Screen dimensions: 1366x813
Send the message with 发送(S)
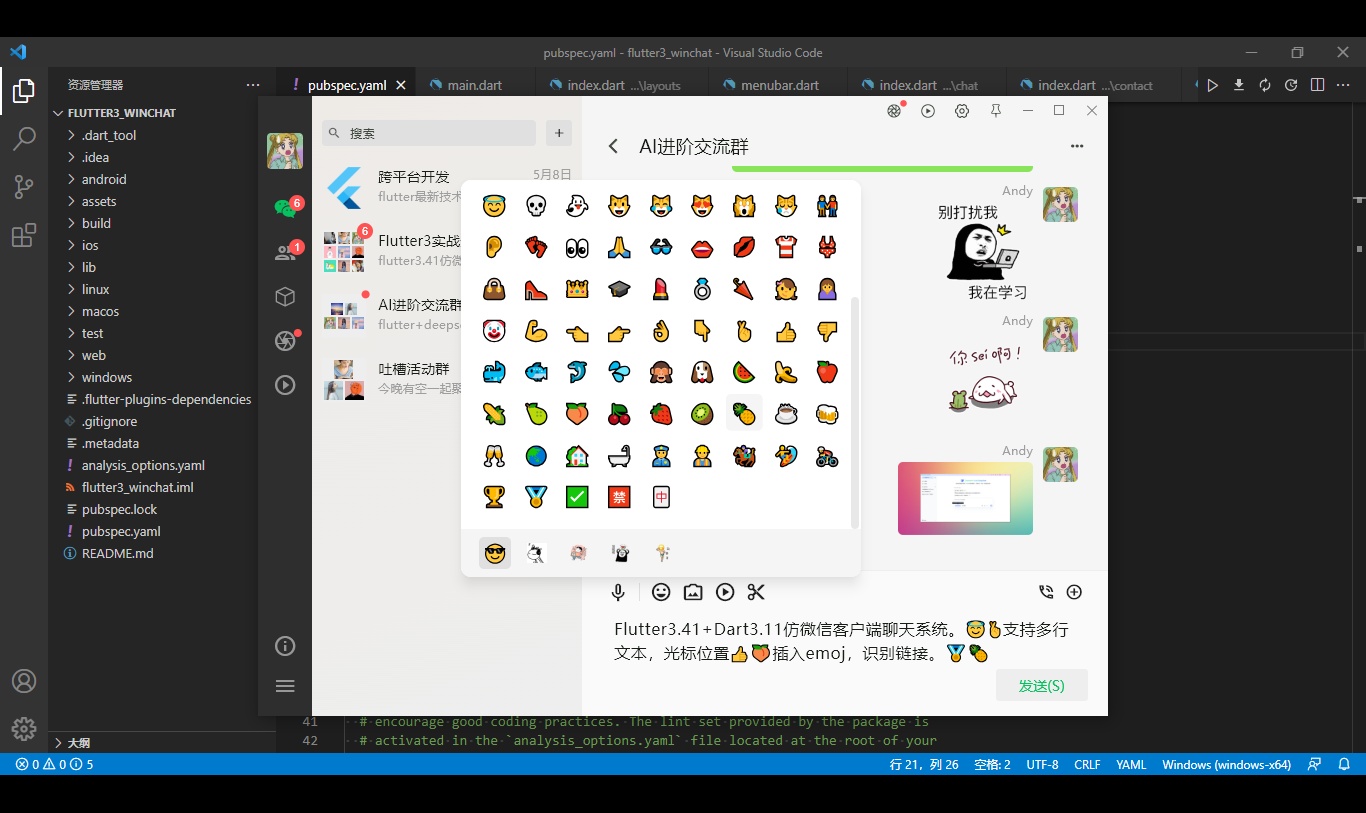coord(1041,686)
